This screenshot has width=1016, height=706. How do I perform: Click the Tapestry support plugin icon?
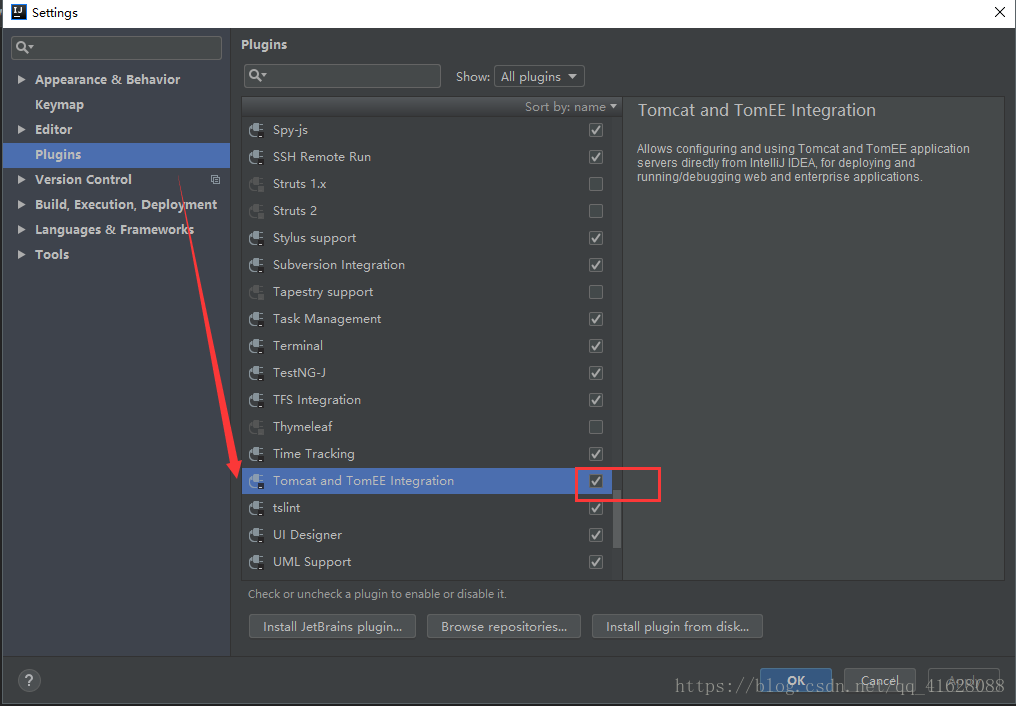coord(257,292)
